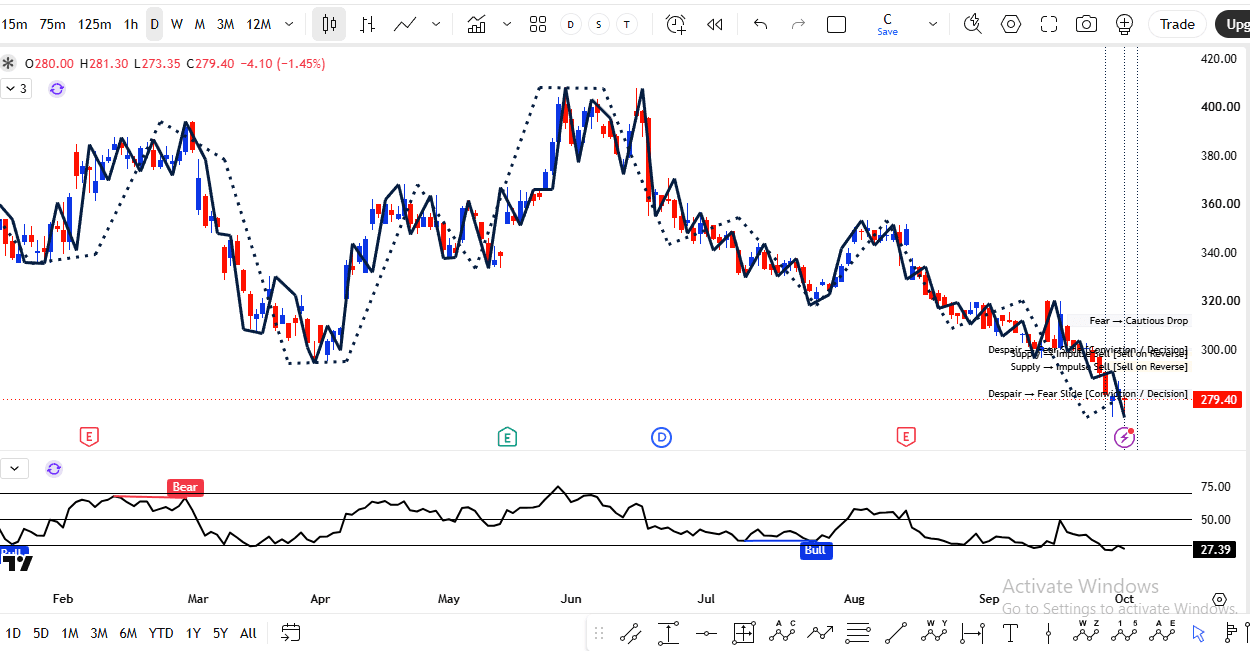This screenshot has width=1250, height=651.
Task: Expand the time interval dropdown
Action: pyautogui.click(x=289, y=24)
